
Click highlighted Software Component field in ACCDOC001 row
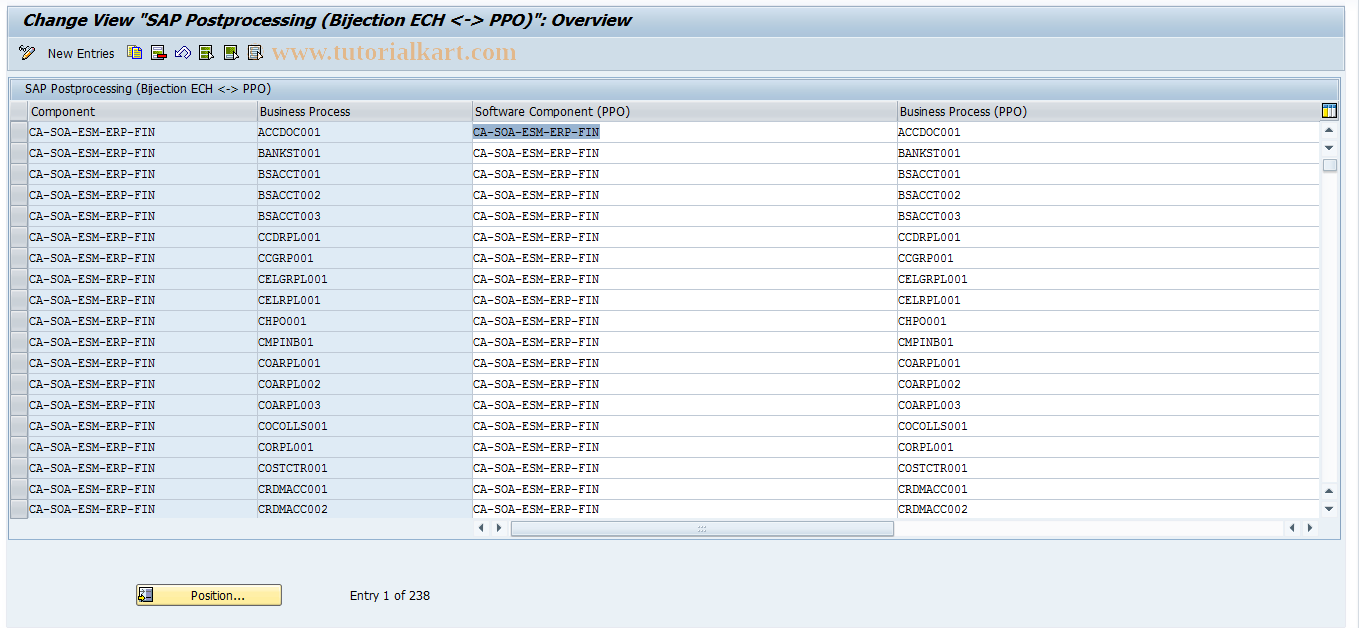pos(685,132)
